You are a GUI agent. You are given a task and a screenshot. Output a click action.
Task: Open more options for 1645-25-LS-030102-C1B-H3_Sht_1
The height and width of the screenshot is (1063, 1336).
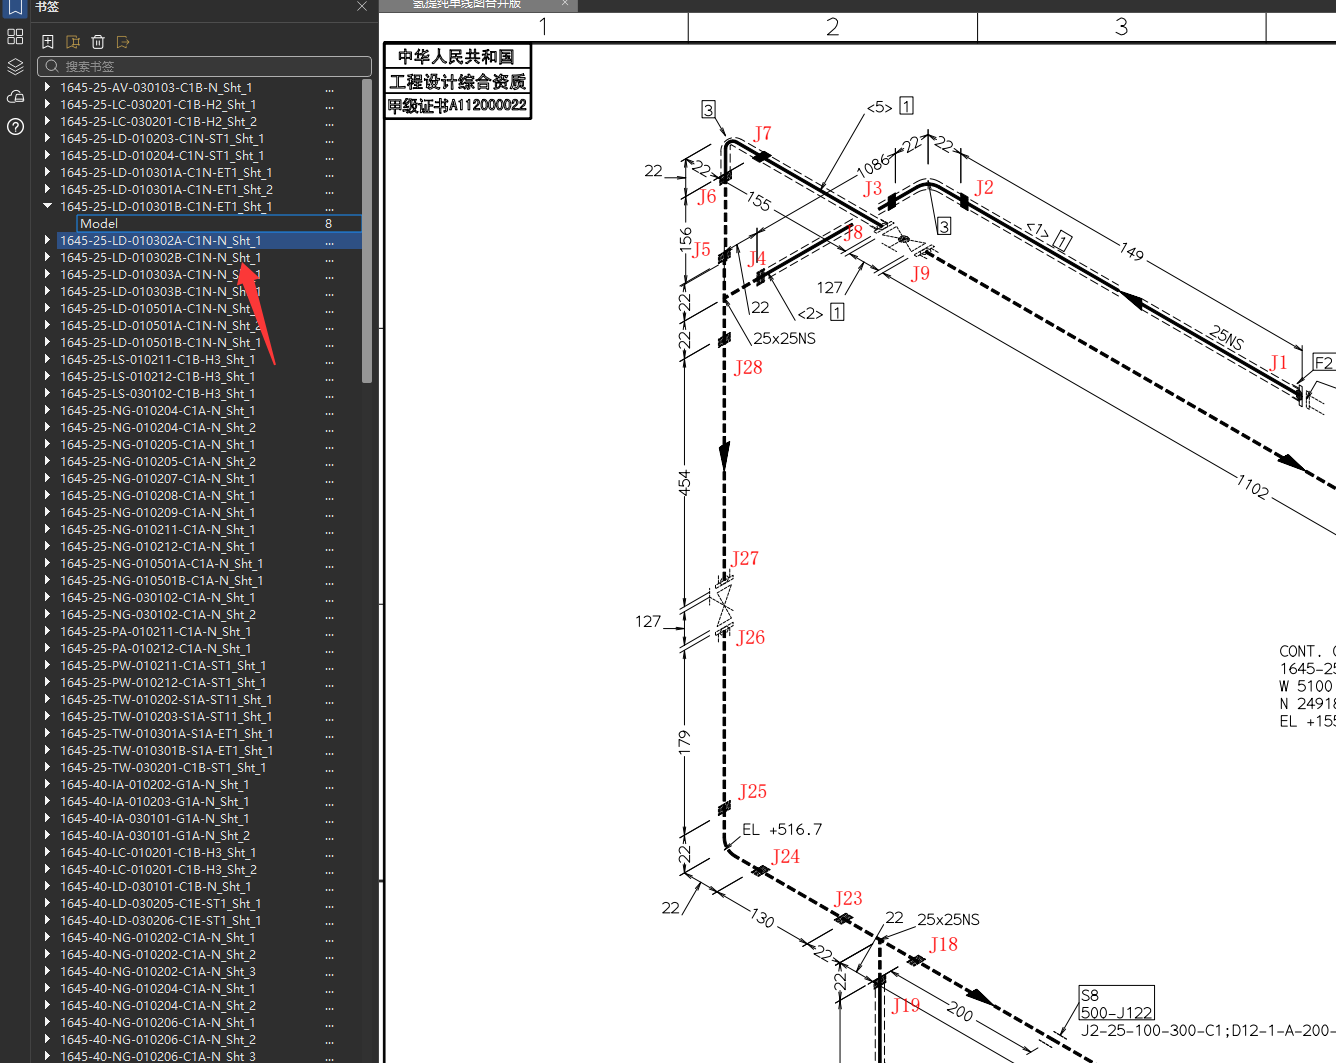(x=329, y=394)
